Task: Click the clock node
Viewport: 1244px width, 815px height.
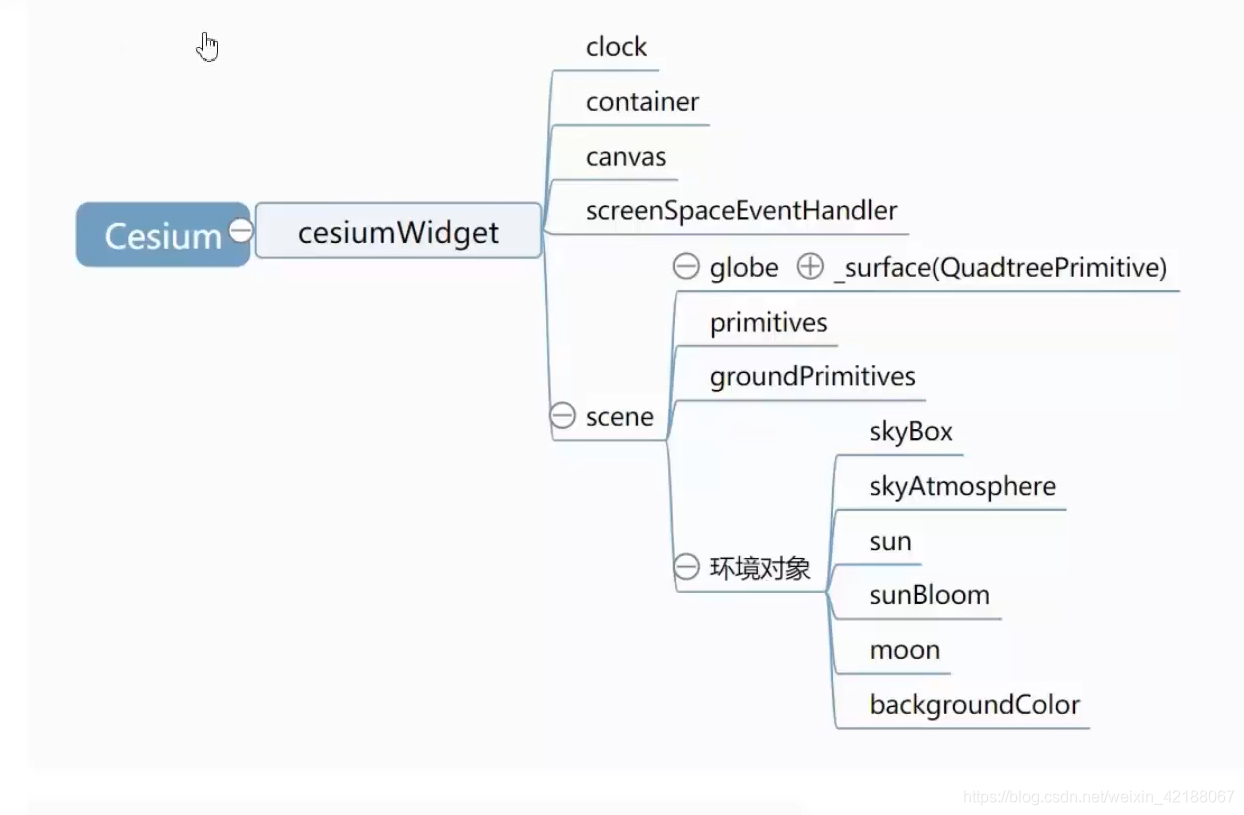Action: [x=616, y=47]
